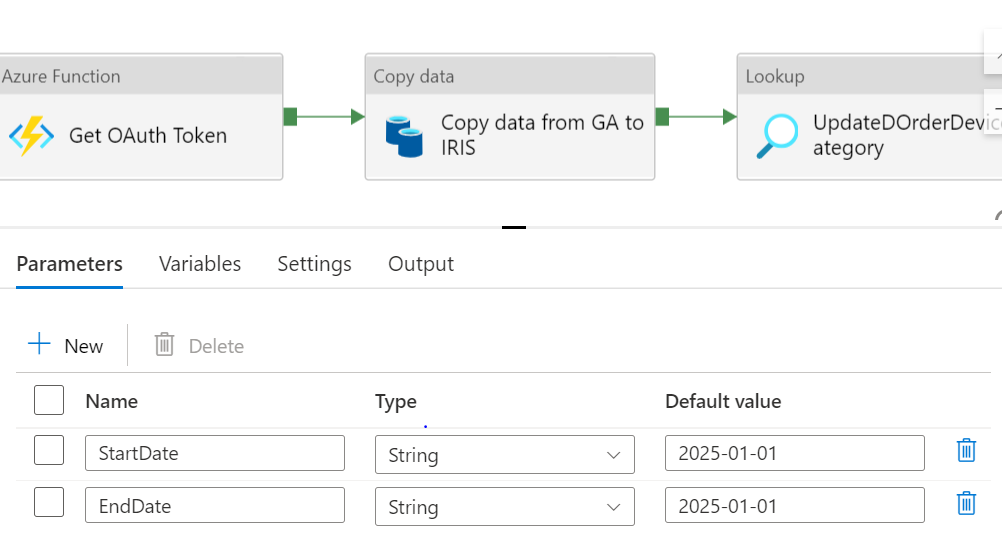This screenshot has height=534, width=1002.
Task: Click the Azure Function lightning icon
Action: tap(31, 136)
